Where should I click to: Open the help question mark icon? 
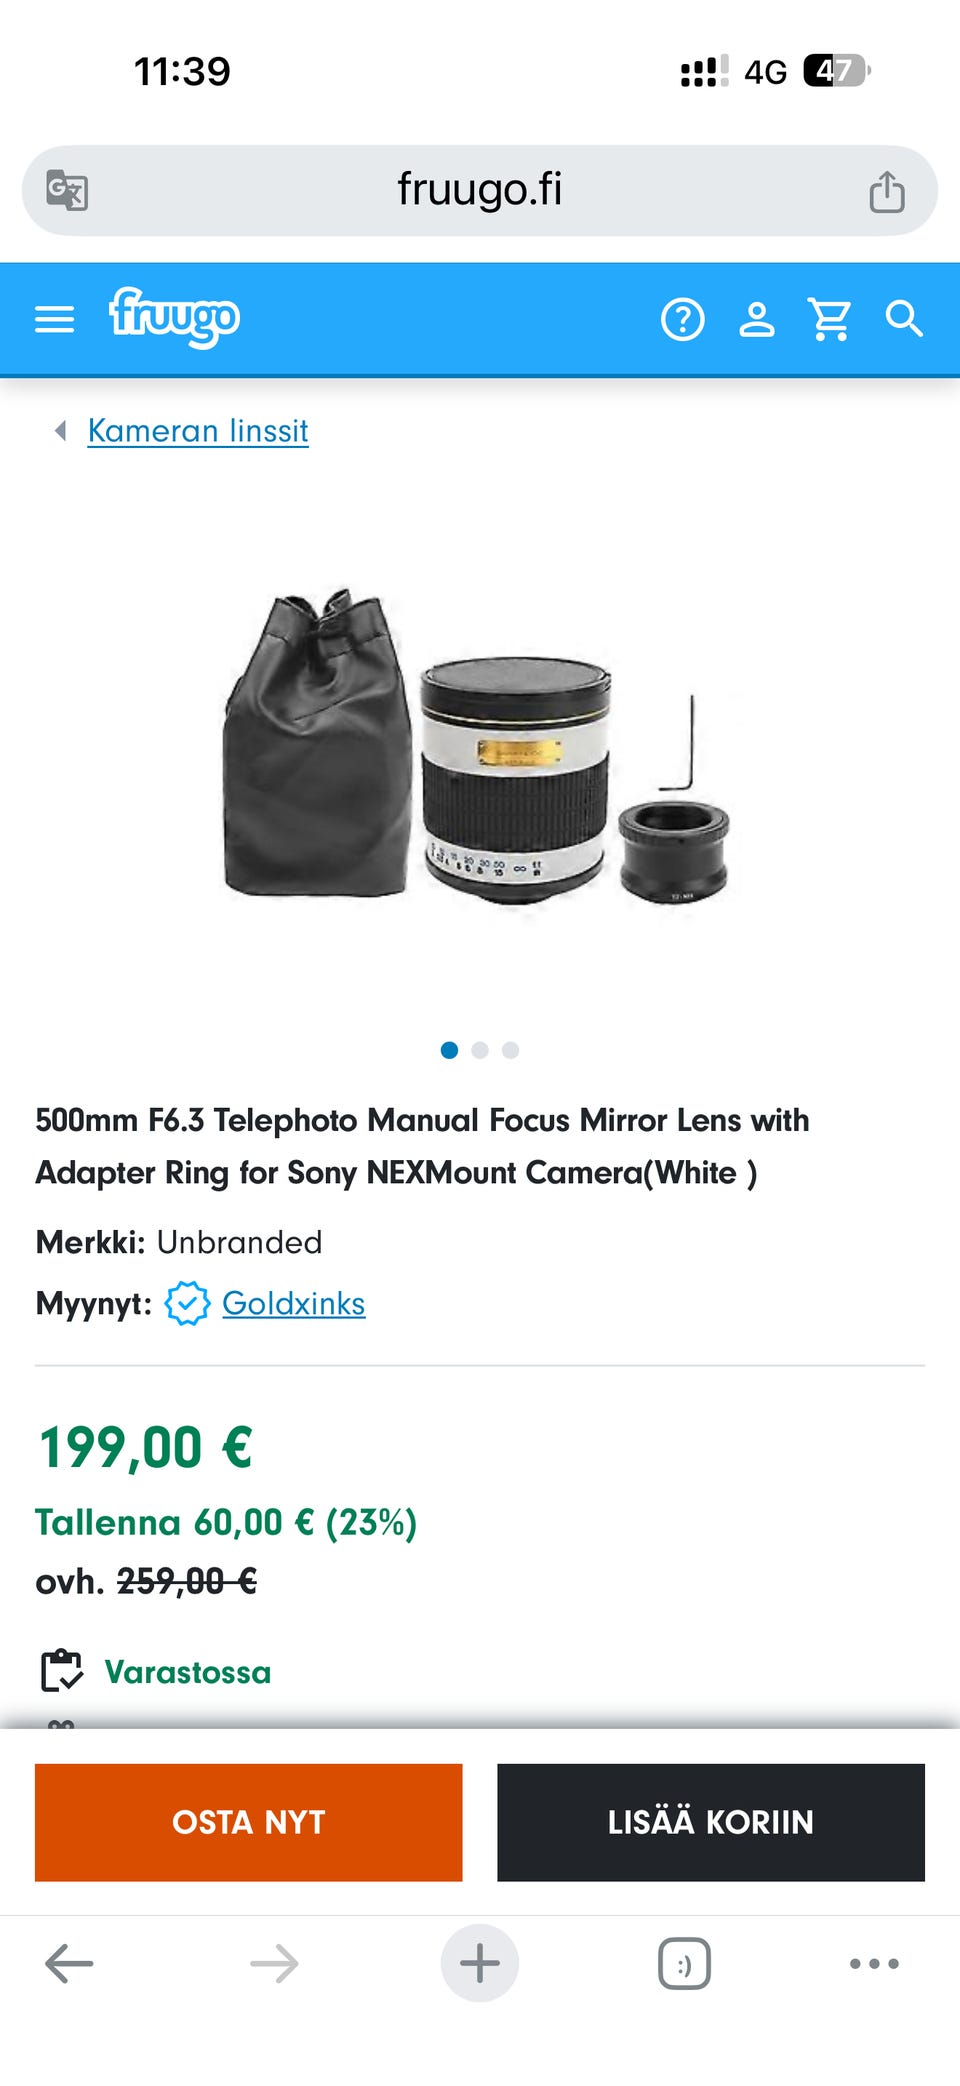pos(683,319)
